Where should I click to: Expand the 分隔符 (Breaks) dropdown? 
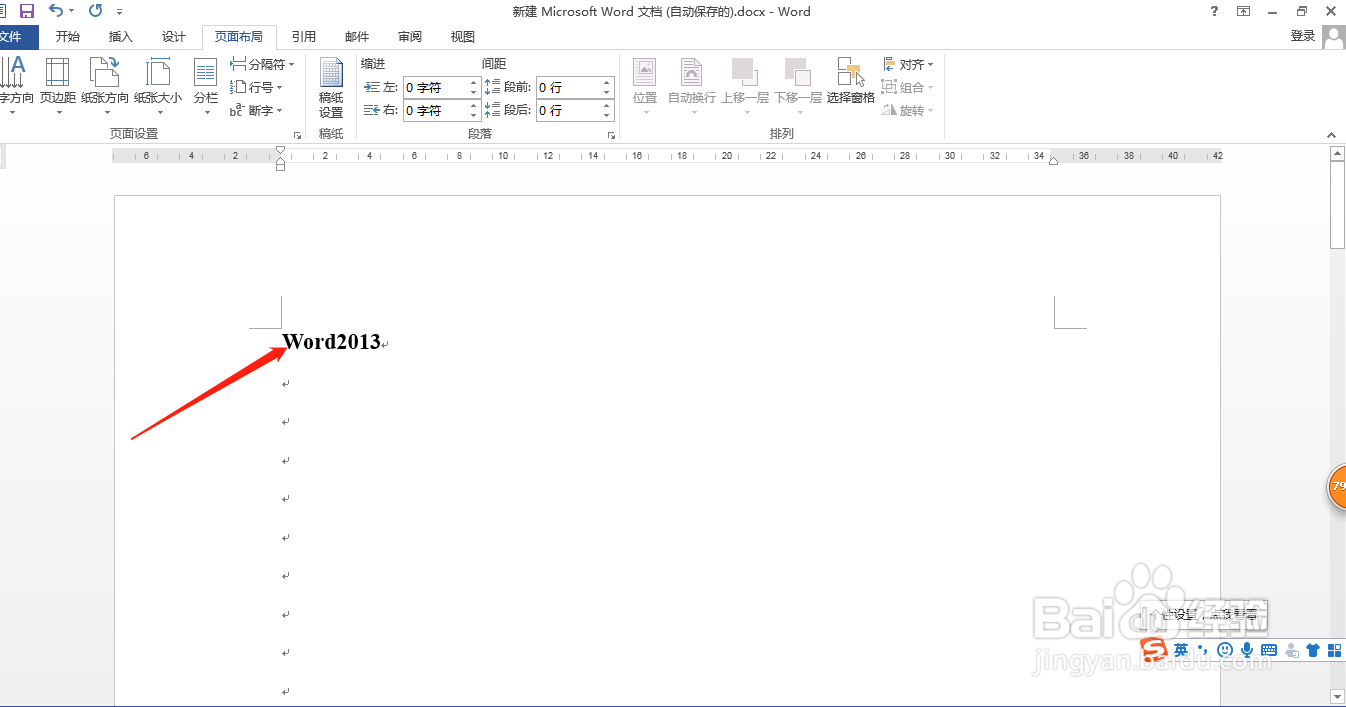pos(262,64)
